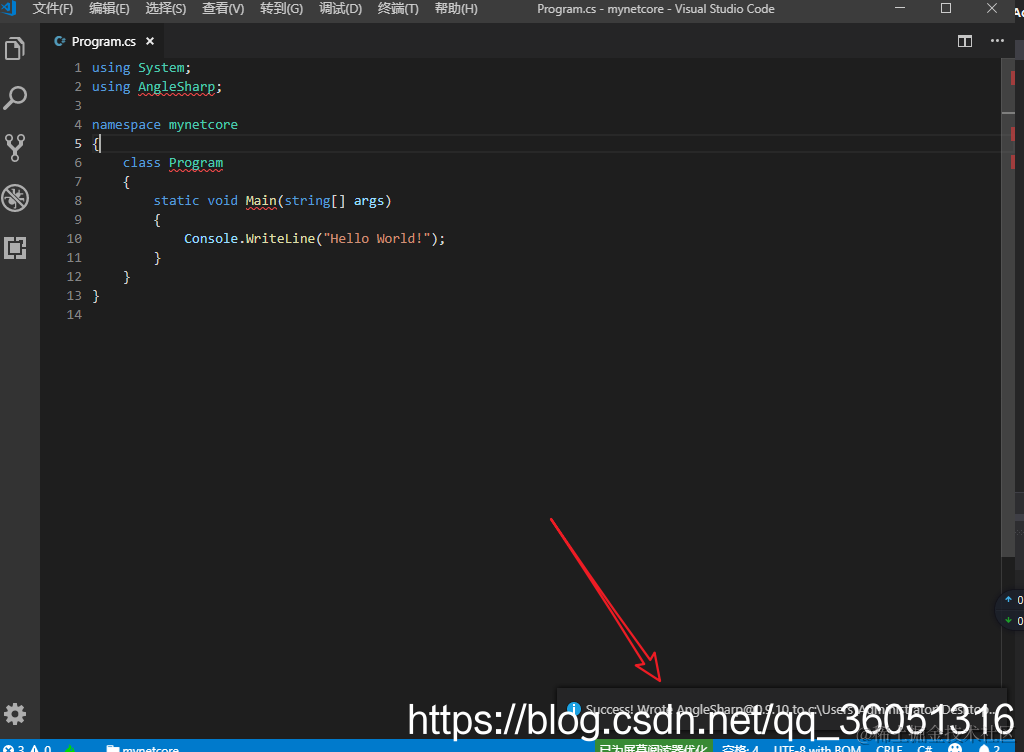Close the Program.cs tab
Image resolution: width=1024 pixels, height=752 pixels.
[x=150, y=41]
